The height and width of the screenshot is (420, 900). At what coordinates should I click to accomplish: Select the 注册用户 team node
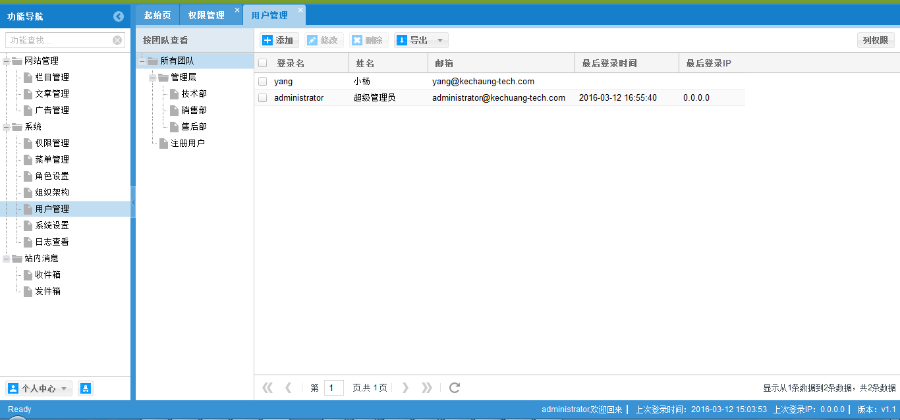(x=187, y=143)
